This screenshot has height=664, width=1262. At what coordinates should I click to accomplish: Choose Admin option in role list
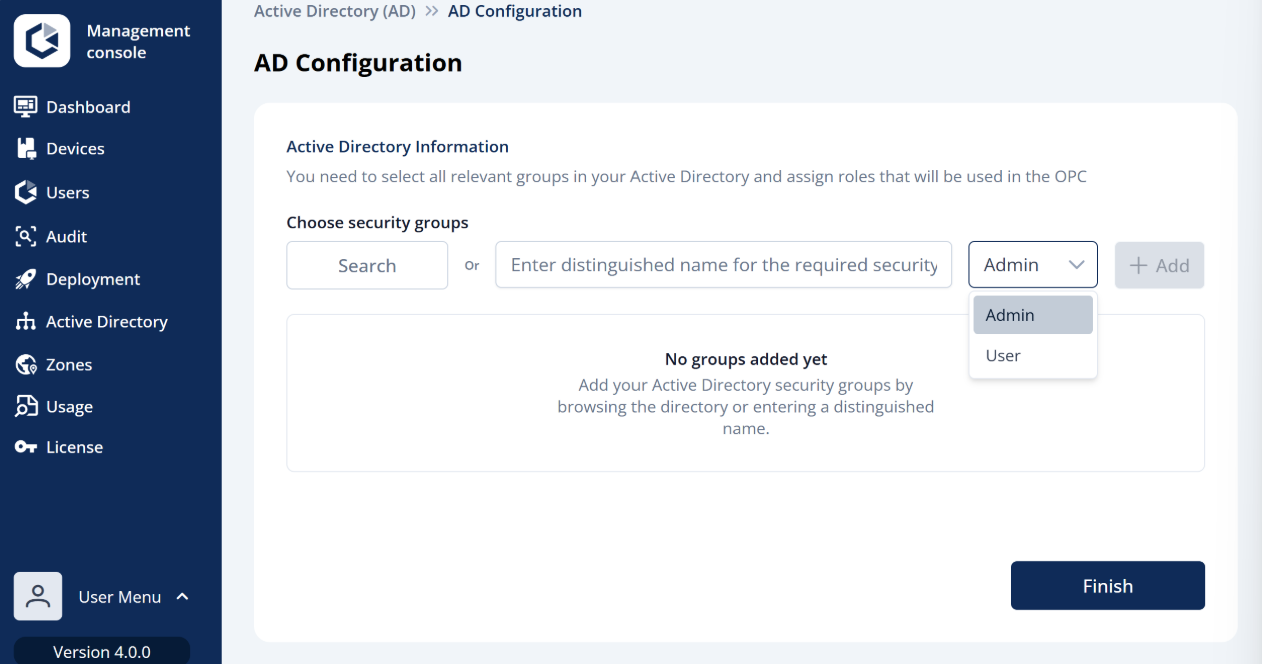click(1033, 315)
